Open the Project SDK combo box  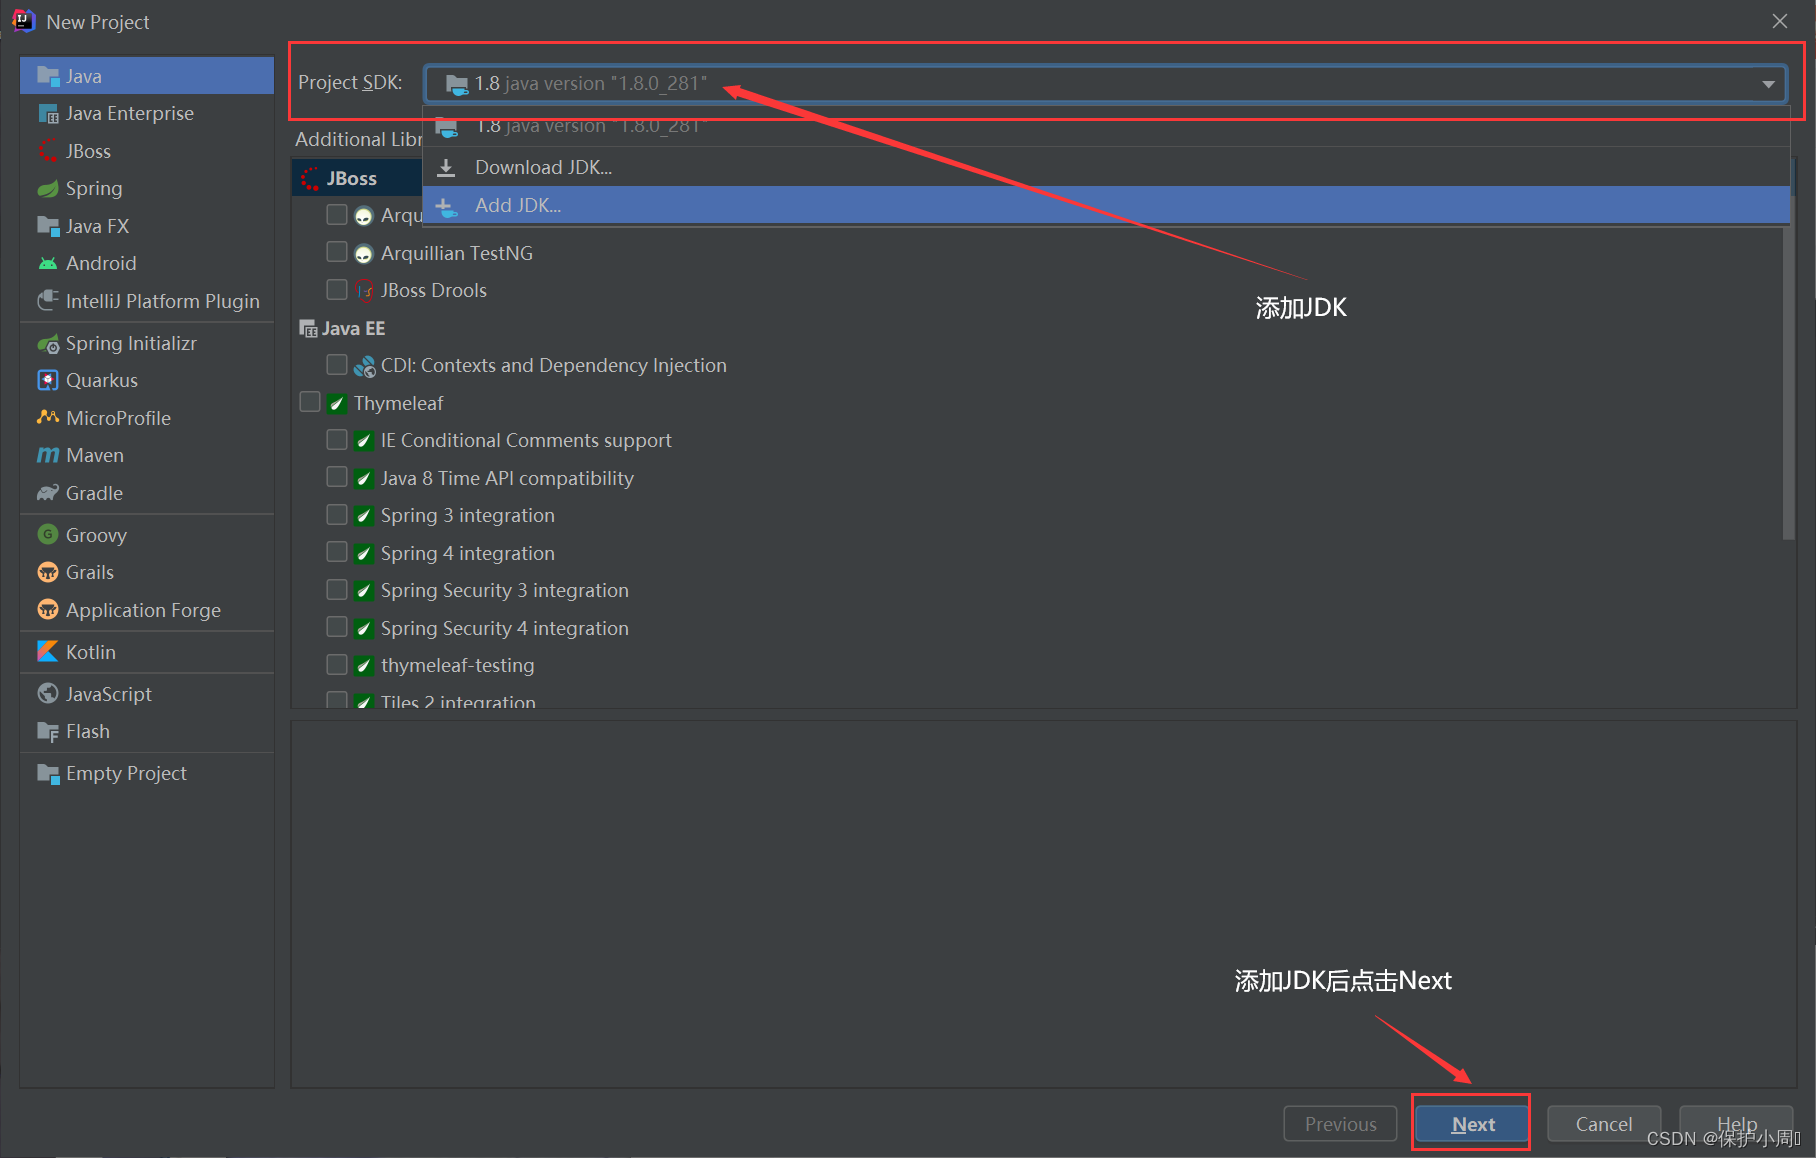[x=1106, y=83]
